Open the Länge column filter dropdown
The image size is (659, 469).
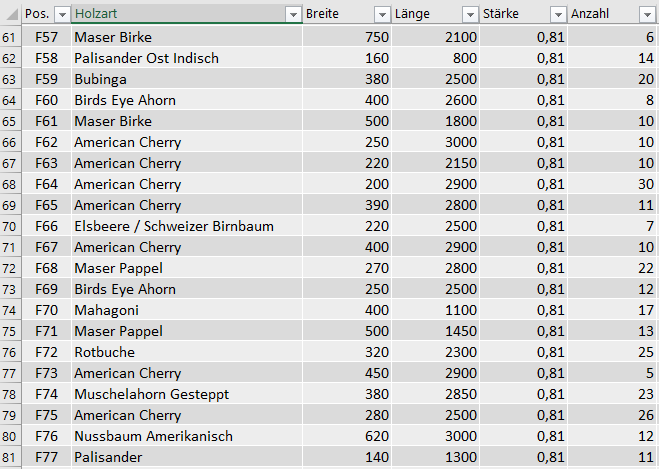point(470,15)
